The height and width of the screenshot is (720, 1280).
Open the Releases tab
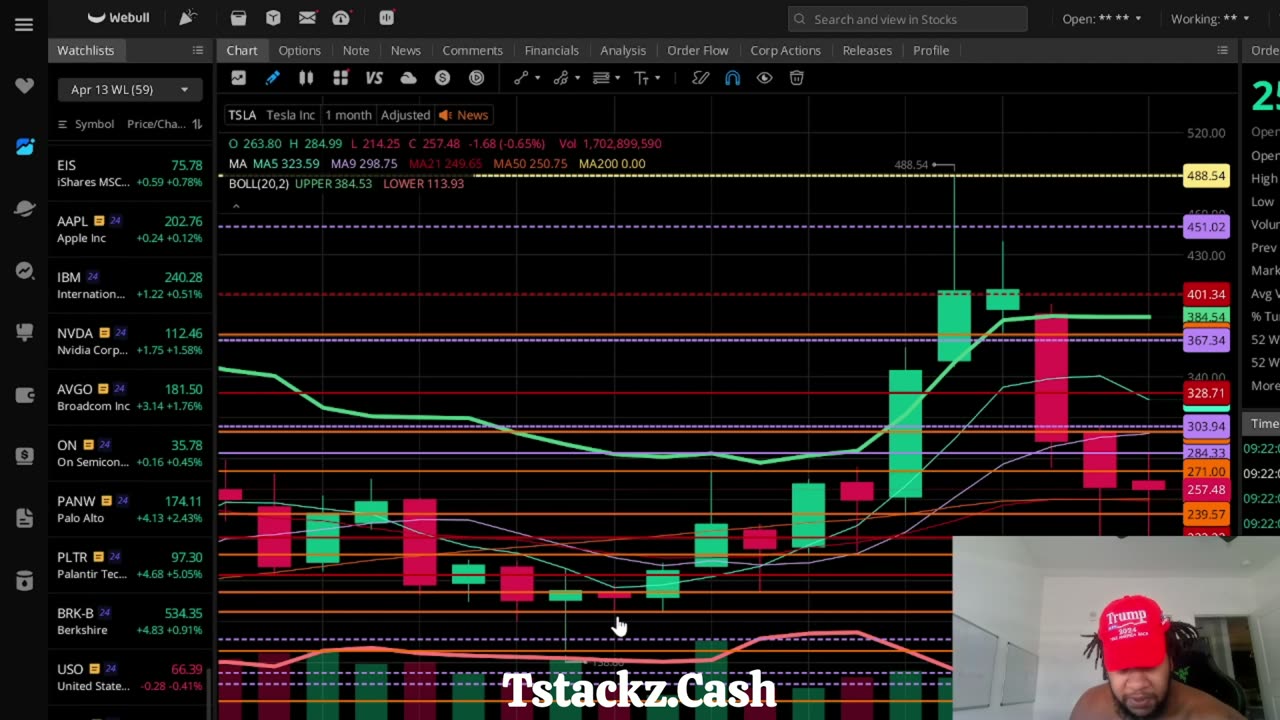(867, 50)
